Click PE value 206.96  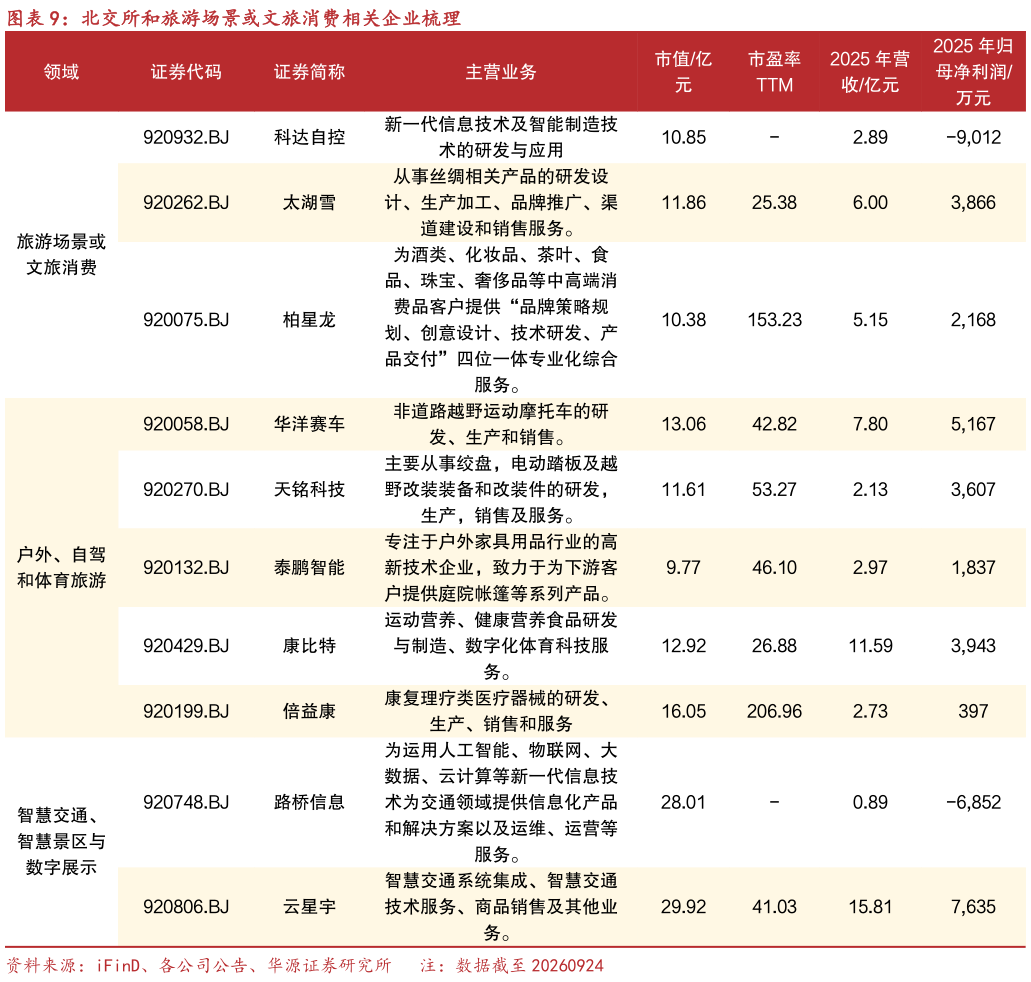tap(775, 711)
